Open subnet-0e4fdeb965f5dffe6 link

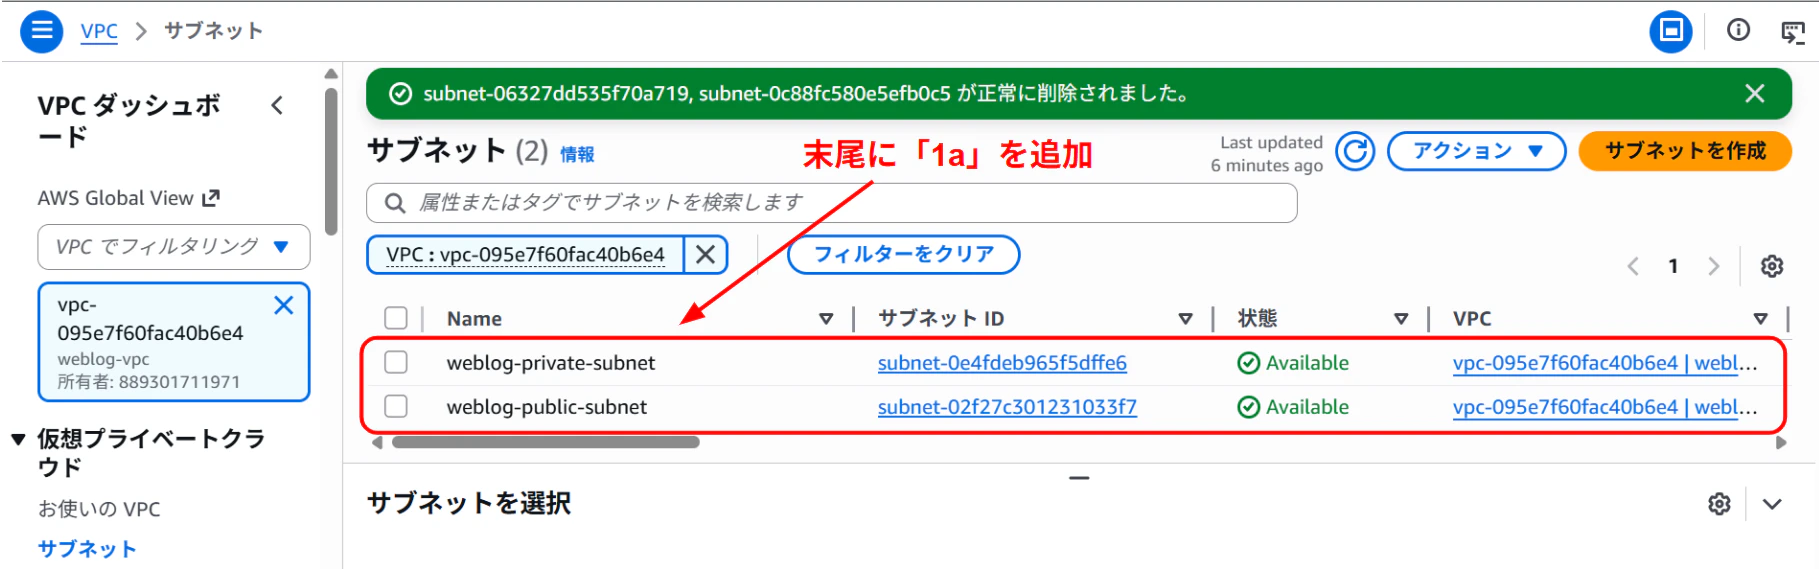(1002, 363)
